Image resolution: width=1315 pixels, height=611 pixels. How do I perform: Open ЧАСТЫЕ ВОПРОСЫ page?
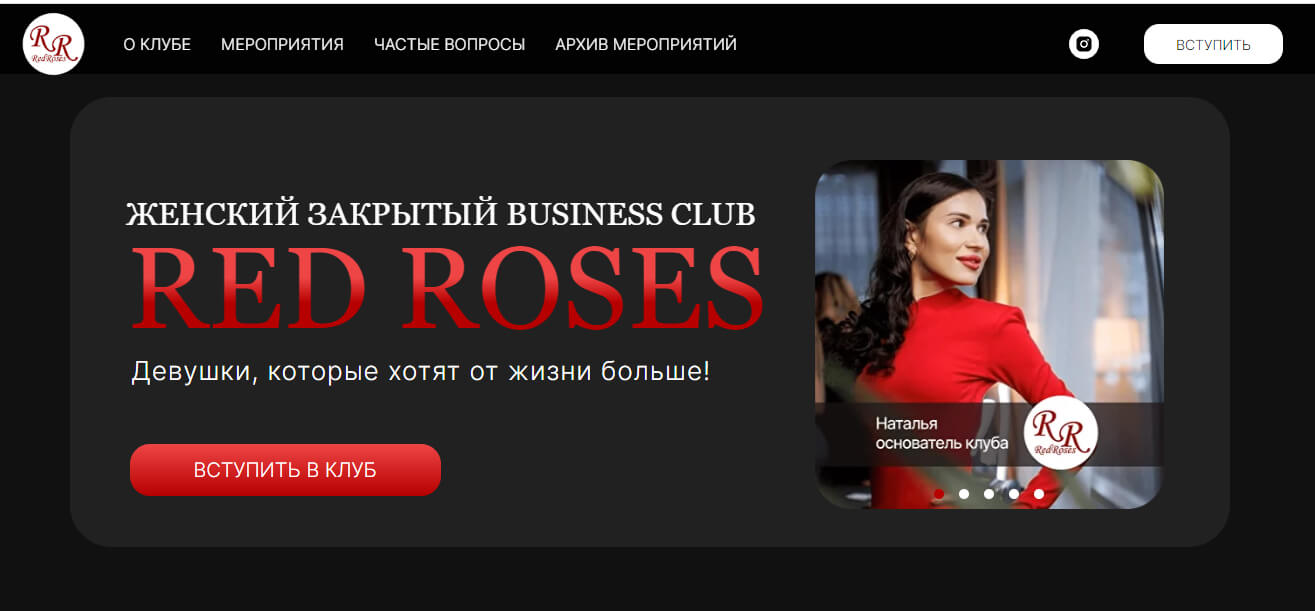pos(449,45)
